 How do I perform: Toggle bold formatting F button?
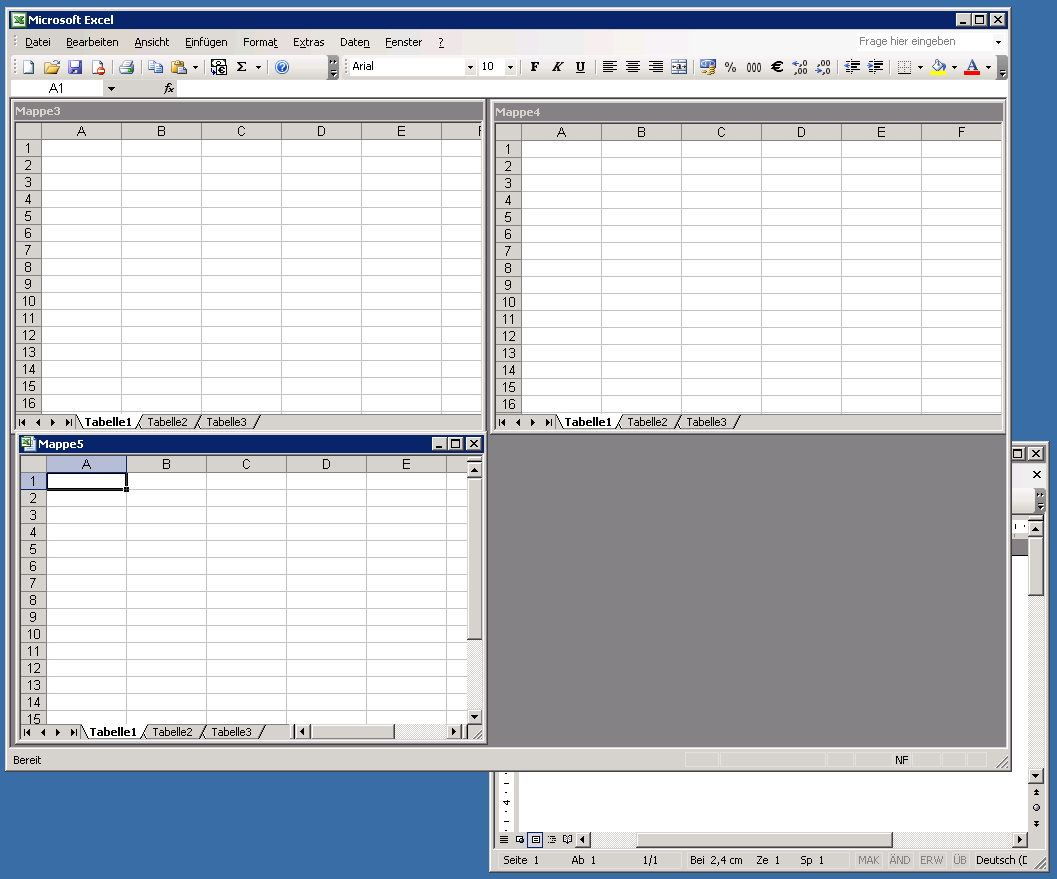(535, 67)
